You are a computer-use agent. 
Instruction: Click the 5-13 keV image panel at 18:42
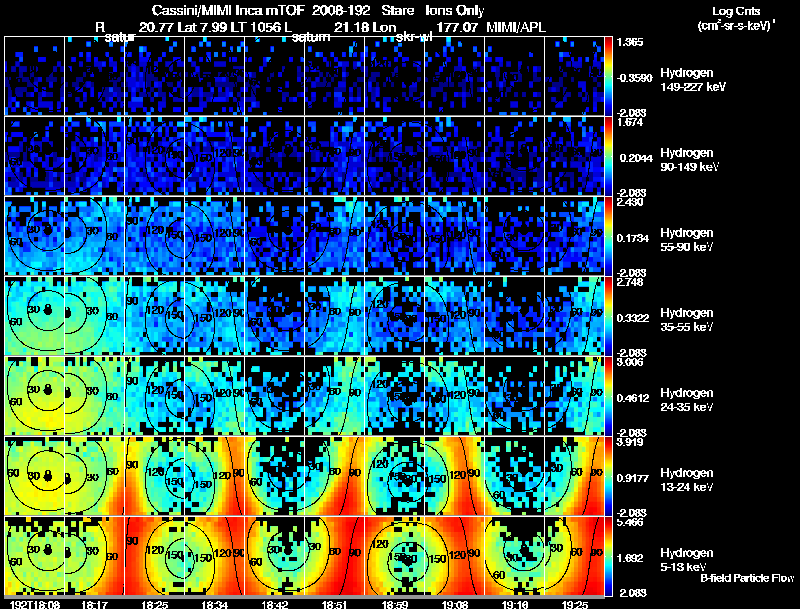274,556
